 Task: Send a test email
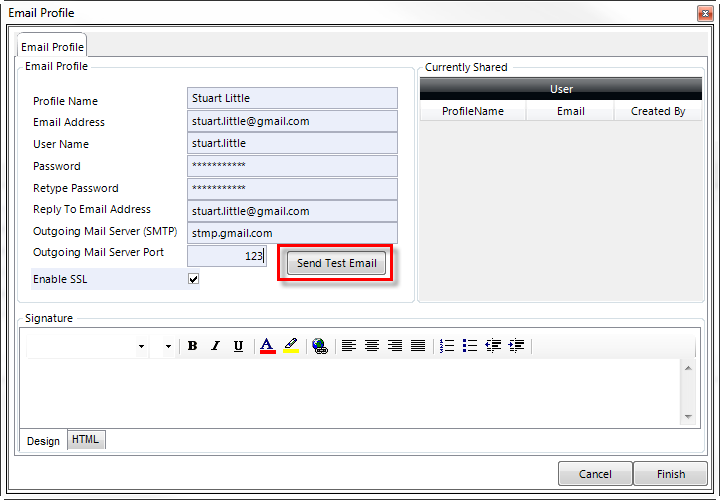pyautogui.click(x=336, y=263)
